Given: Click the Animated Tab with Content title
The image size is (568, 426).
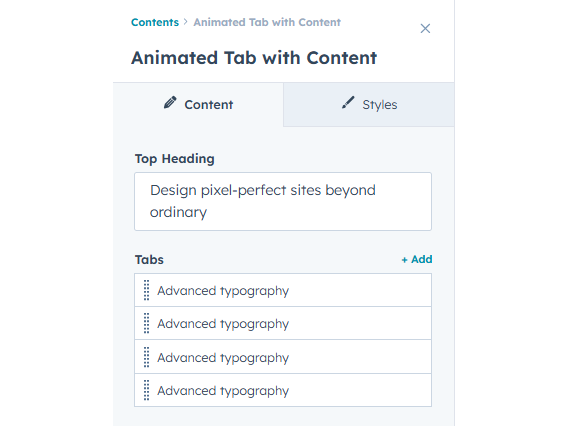Looking at the screenshot, I should click(x=254, y=58).
